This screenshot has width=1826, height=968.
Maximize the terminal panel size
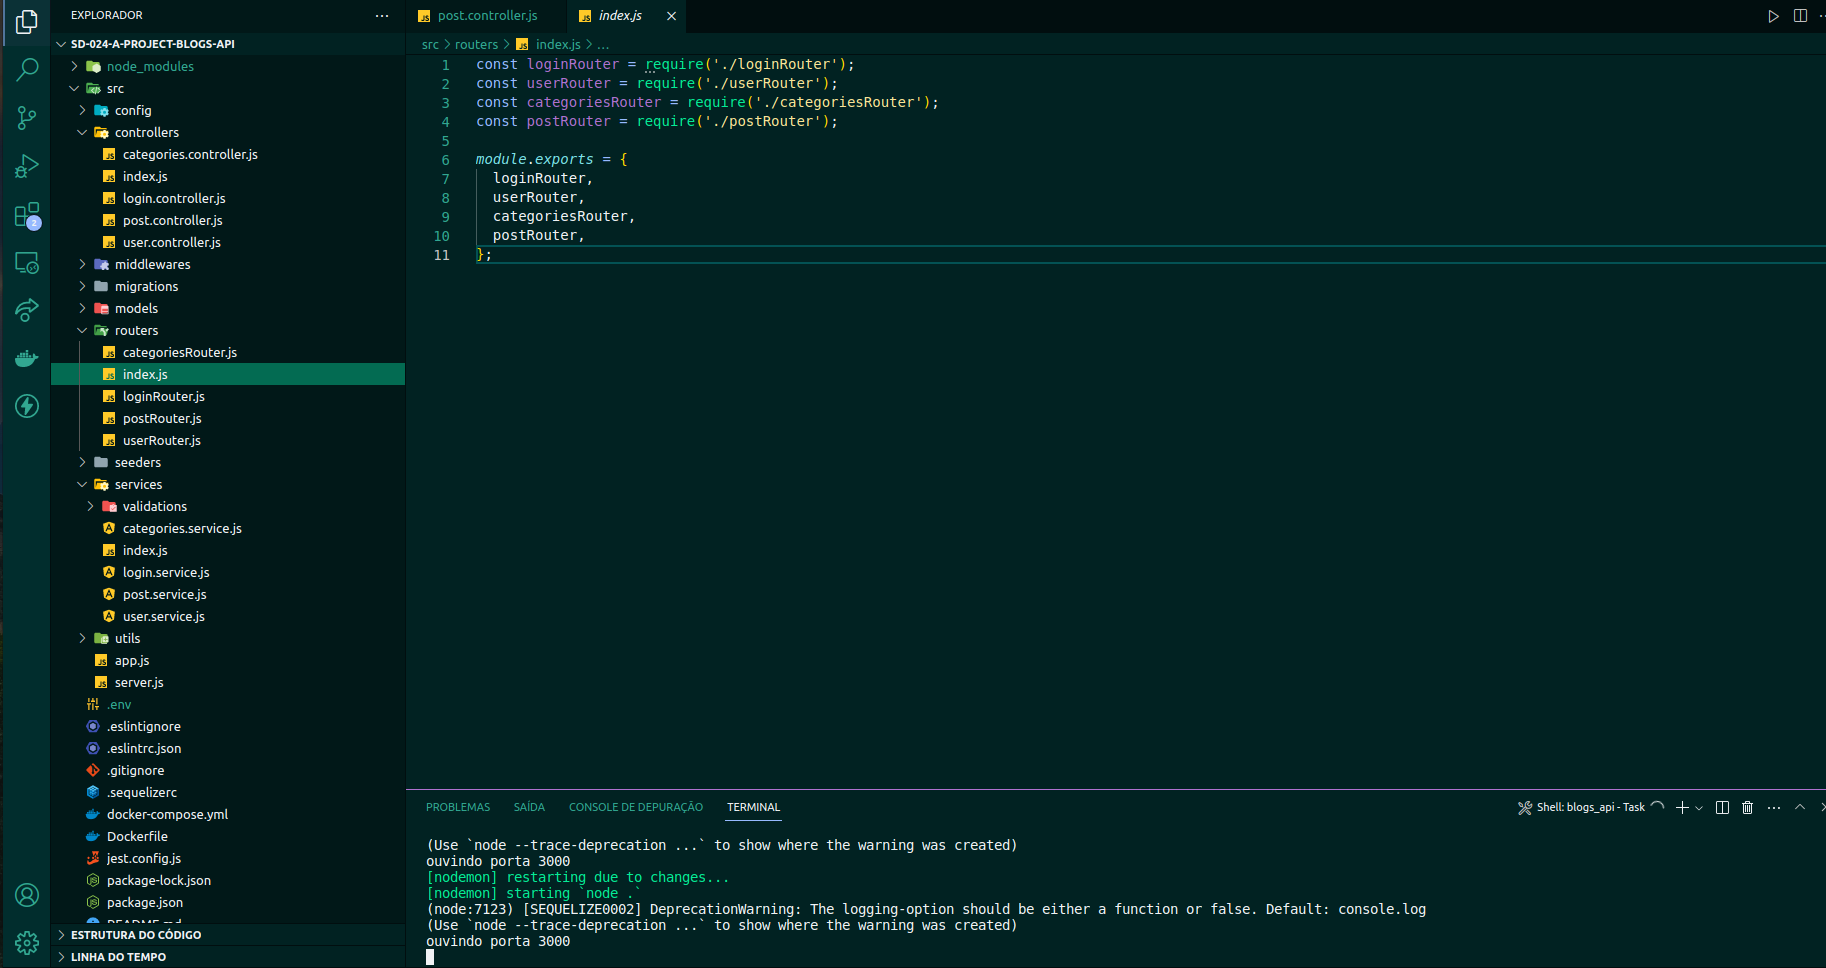point(1800,807)
